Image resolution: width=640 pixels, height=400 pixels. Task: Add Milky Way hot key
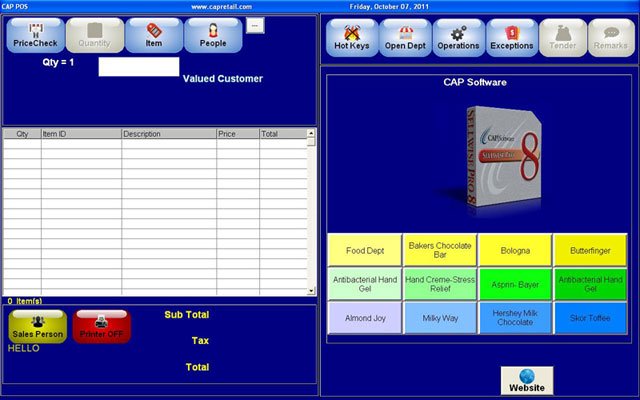(x=440, y=318)
